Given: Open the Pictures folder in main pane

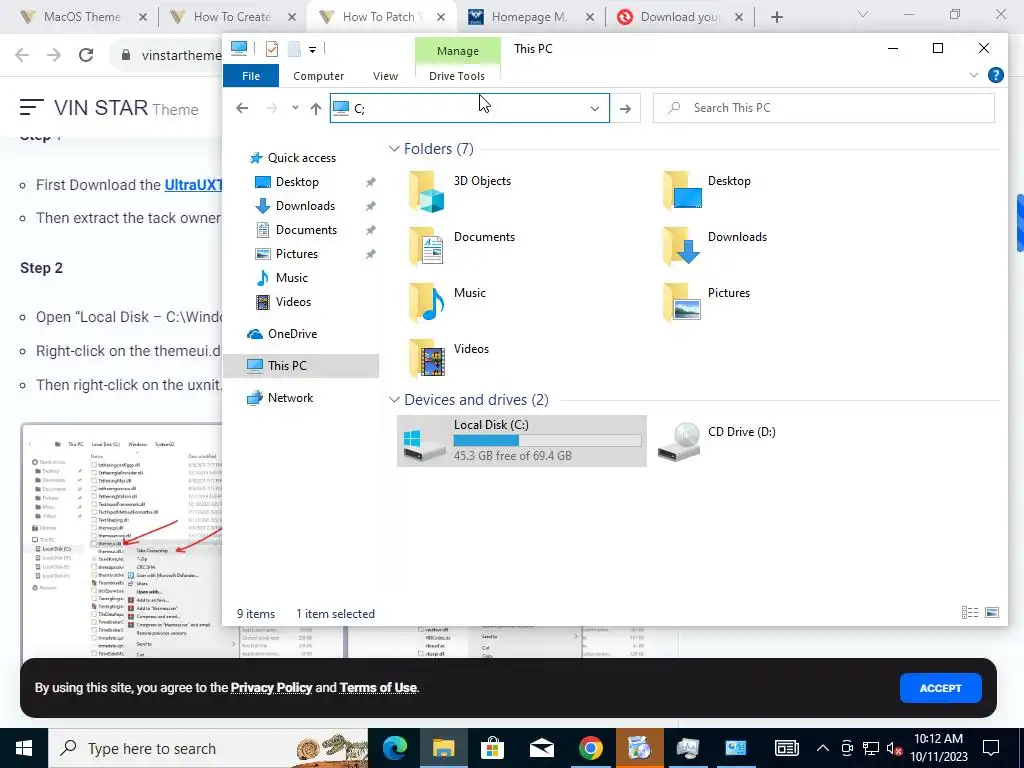Looking at the screenshot, I should click(x=707, y=302).
